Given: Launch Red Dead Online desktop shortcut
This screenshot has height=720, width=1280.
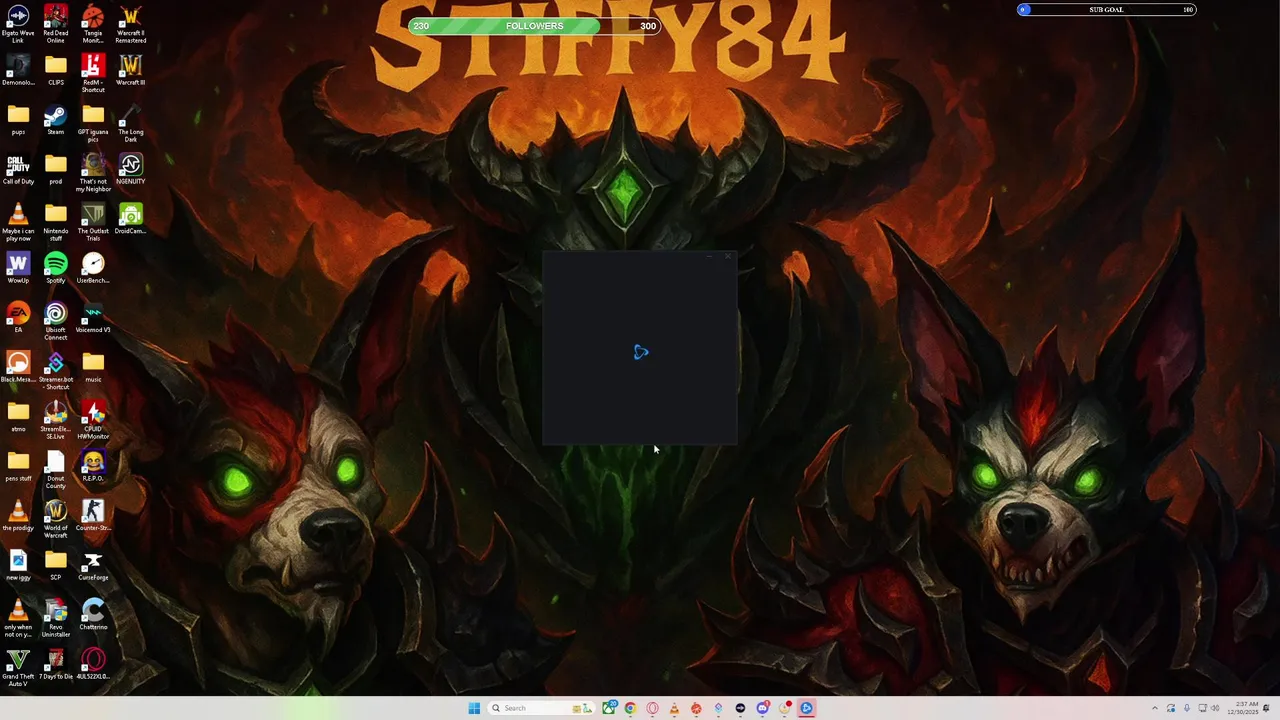Looking at the screenshot, I should [x=56, y=24].
